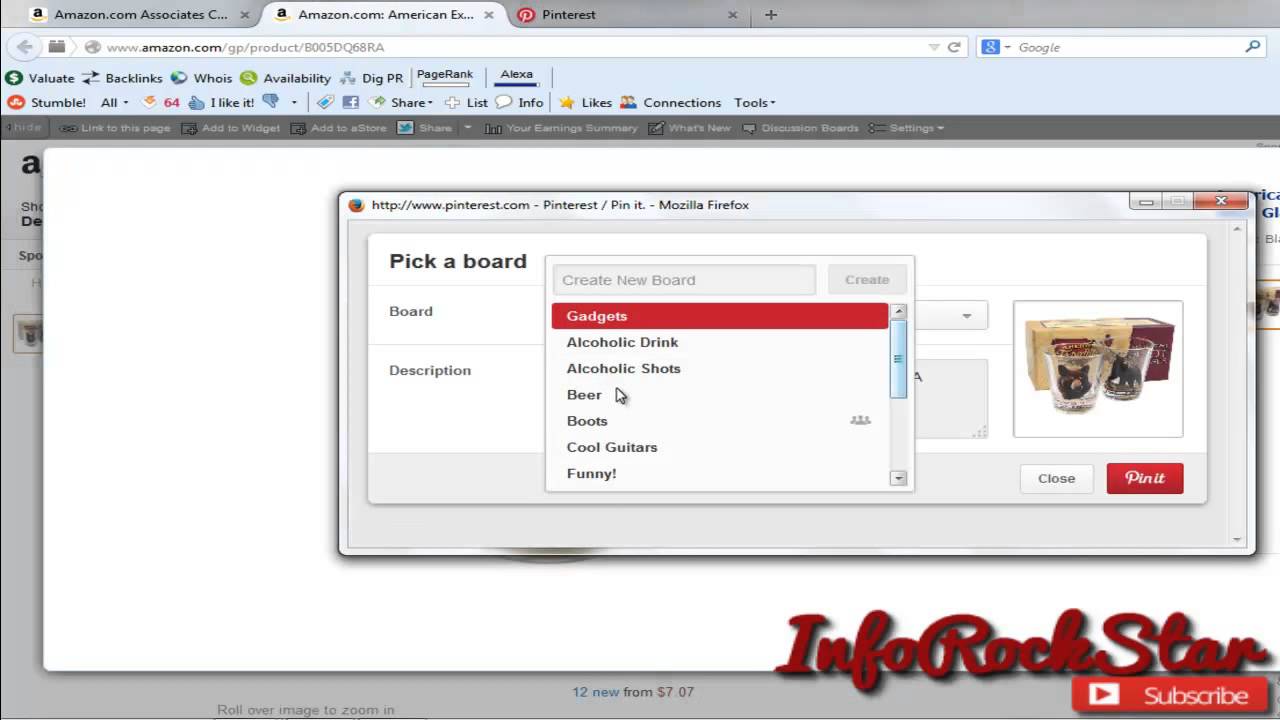Open Associates Settings dropdown
The image size is (1280, 720).
[x=907, y=128]
